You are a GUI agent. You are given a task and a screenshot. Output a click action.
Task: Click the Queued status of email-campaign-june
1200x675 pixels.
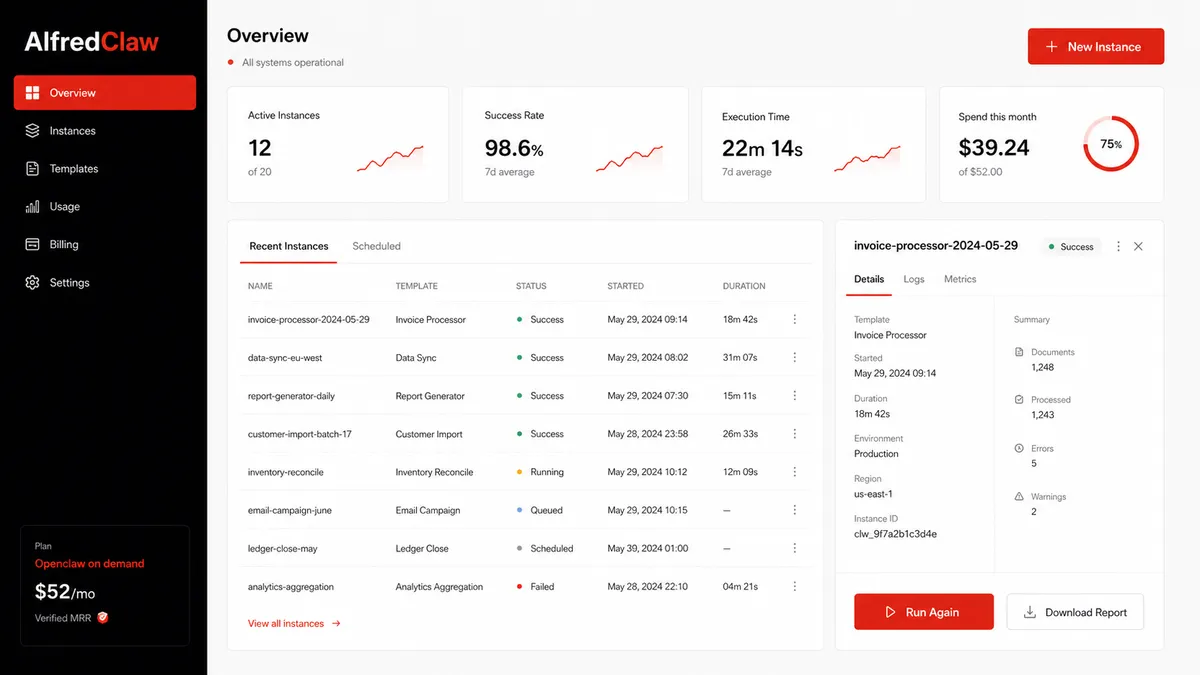coord(540,510)
